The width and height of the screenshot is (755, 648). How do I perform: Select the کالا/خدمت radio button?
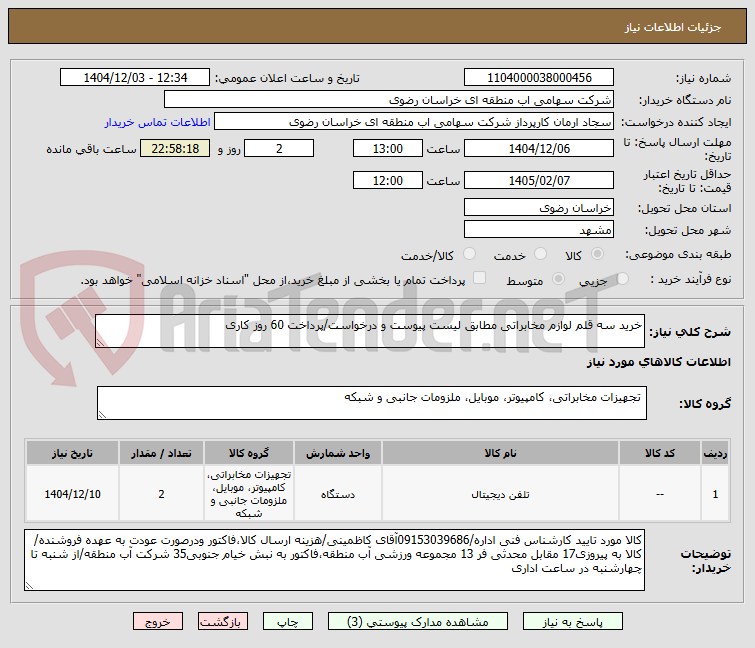pyautogui.click(x=469, y=254)
